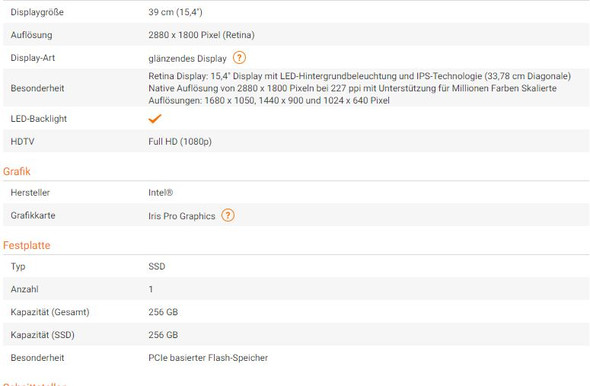
Task: Click the Iris Pro Graphics text
Action: pos(182,216)
